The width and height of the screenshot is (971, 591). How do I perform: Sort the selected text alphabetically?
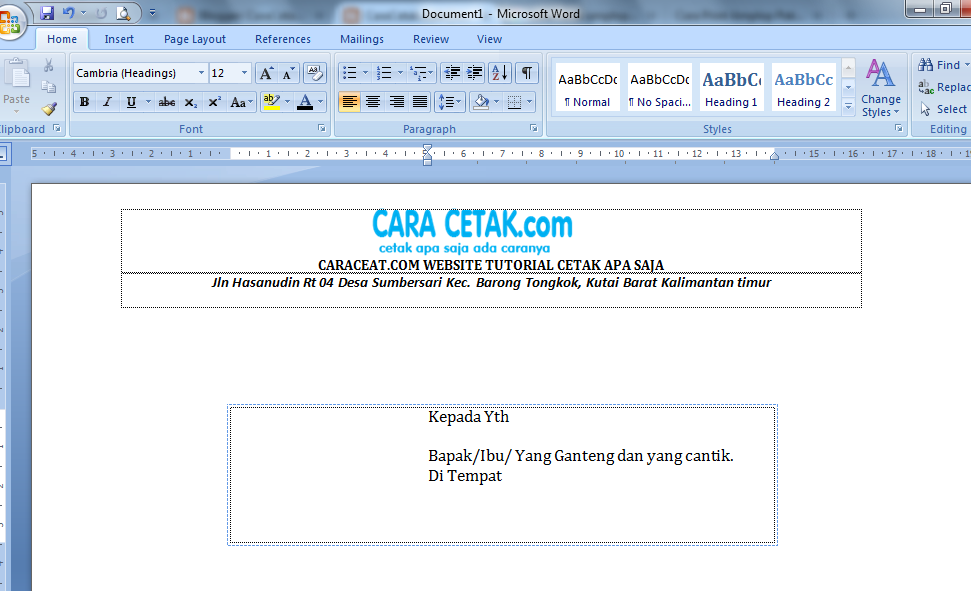click(x=500, y=73)
